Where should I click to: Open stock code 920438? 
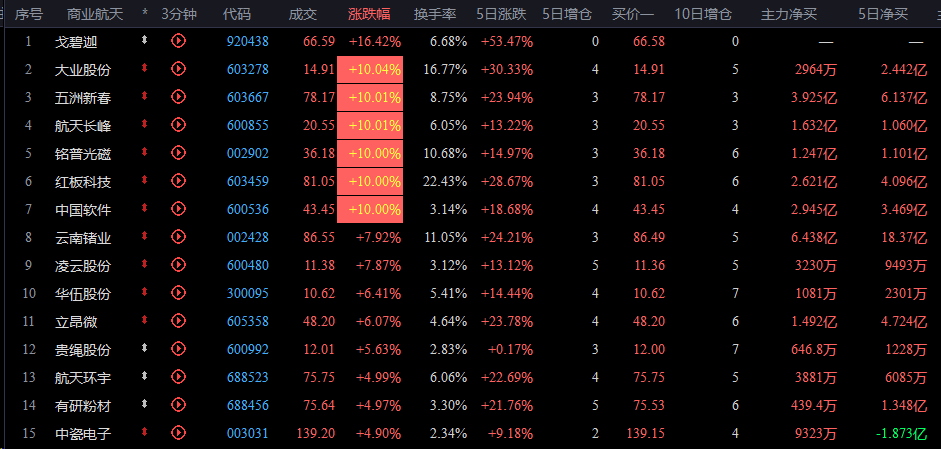(248, 41)
